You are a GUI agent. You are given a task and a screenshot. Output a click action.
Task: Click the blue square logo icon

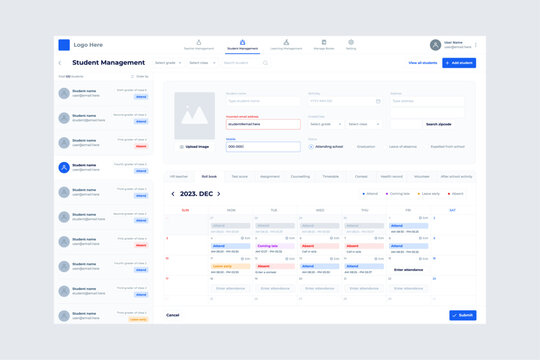(x=64, y=45)
